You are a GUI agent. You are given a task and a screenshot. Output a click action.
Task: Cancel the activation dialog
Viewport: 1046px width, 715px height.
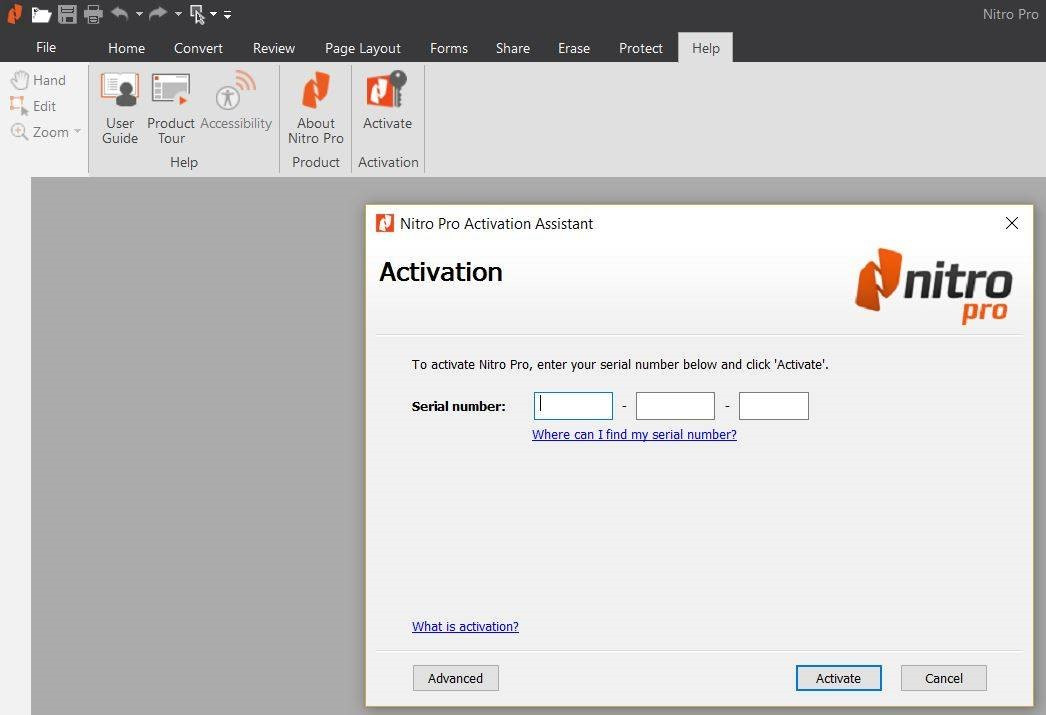pyautogui.click(x=943, y=678)
